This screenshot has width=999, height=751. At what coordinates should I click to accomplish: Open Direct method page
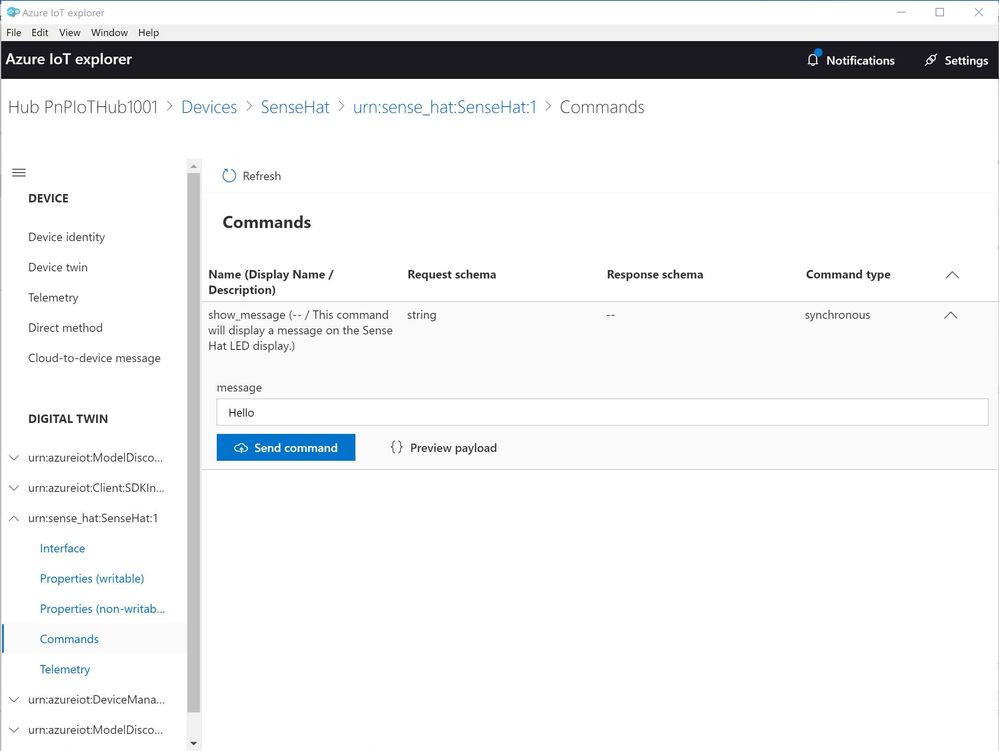pos(65,327)
